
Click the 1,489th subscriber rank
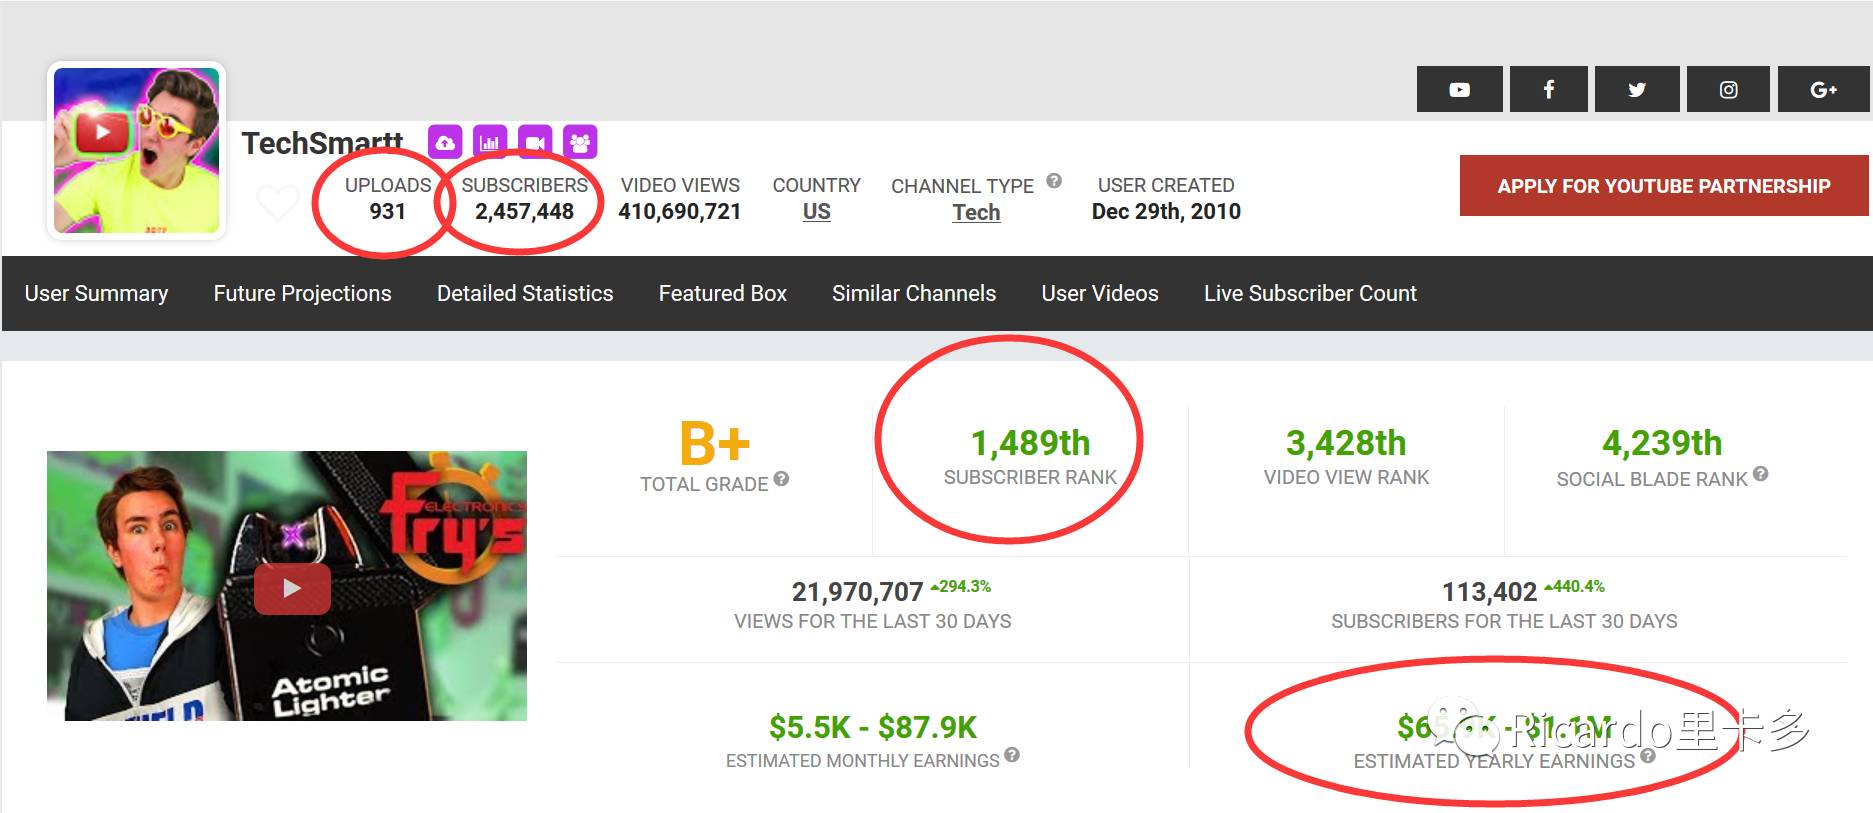1030,443
